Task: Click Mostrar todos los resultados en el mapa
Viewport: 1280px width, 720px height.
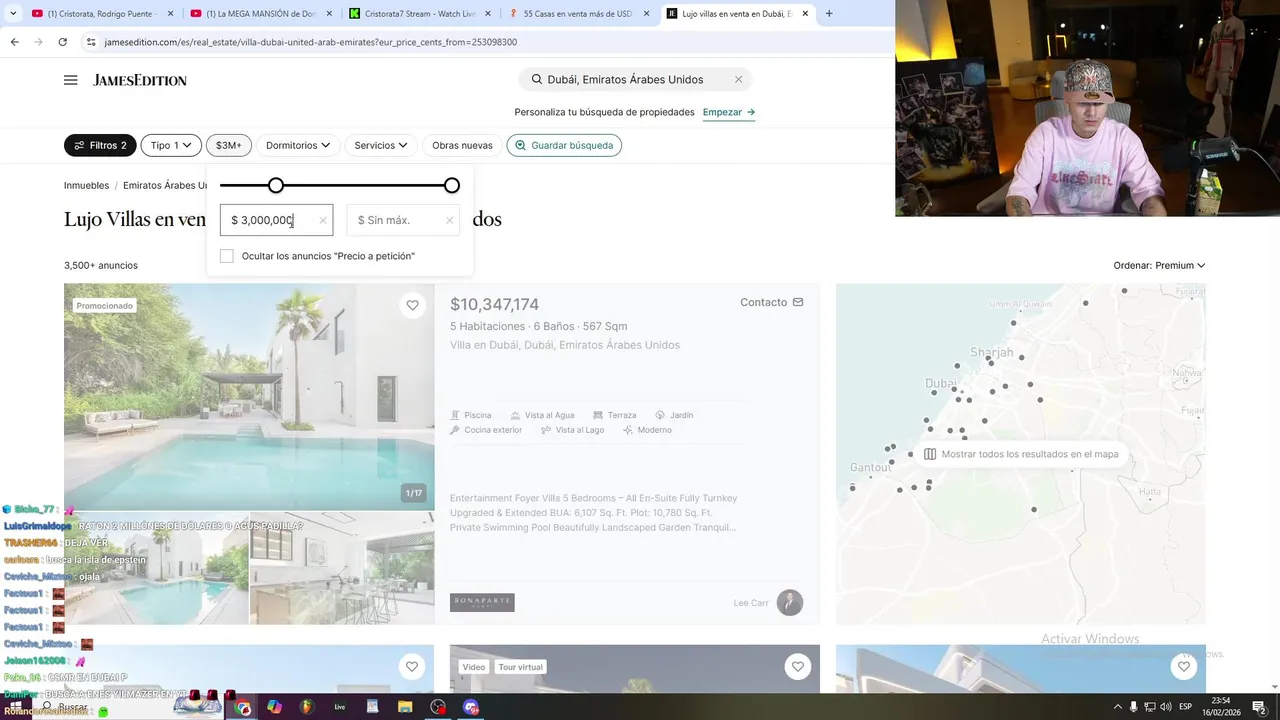Action: 1020,454
